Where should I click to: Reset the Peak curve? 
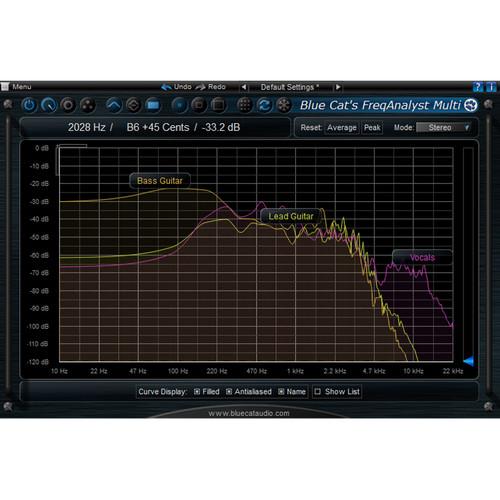click(x=372, y=128)
